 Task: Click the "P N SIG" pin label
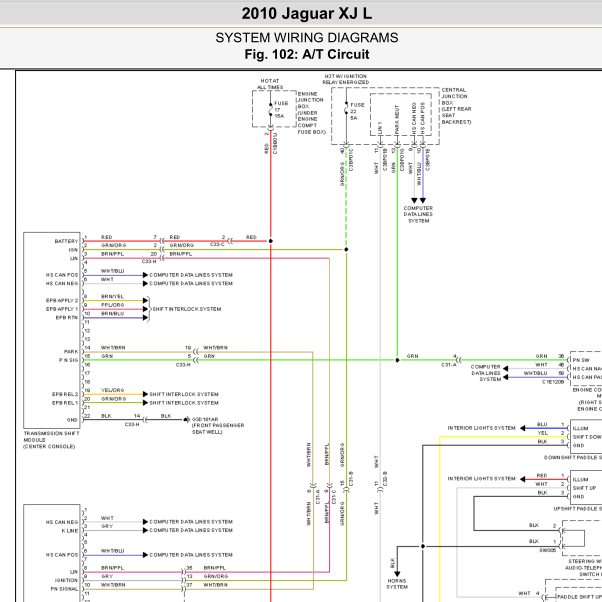pyautogui.click(x=68, y=360)
